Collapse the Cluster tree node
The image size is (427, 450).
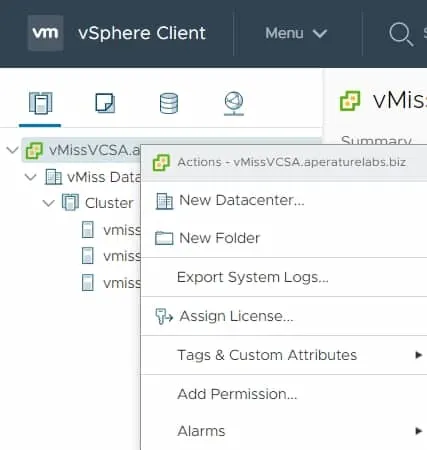pos(49,203)
